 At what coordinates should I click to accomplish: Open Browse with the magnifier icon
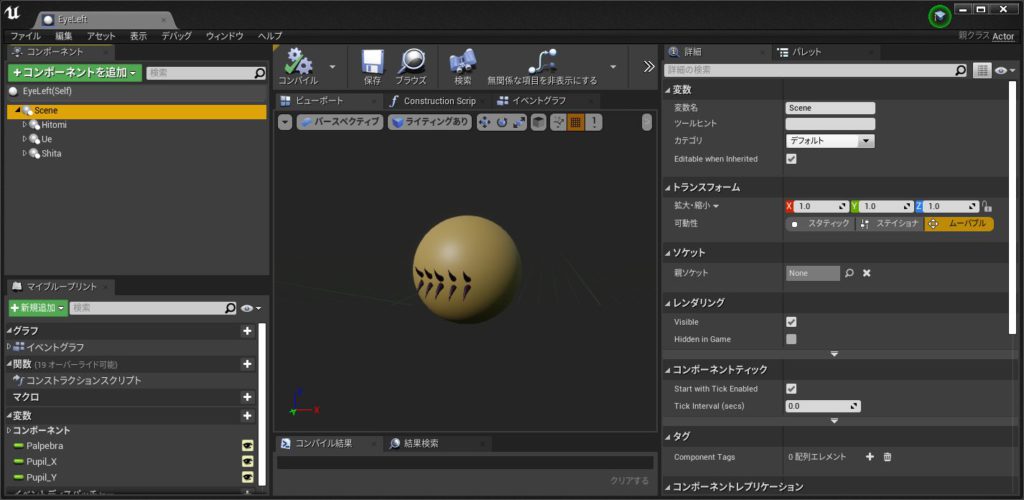[411, 62]
